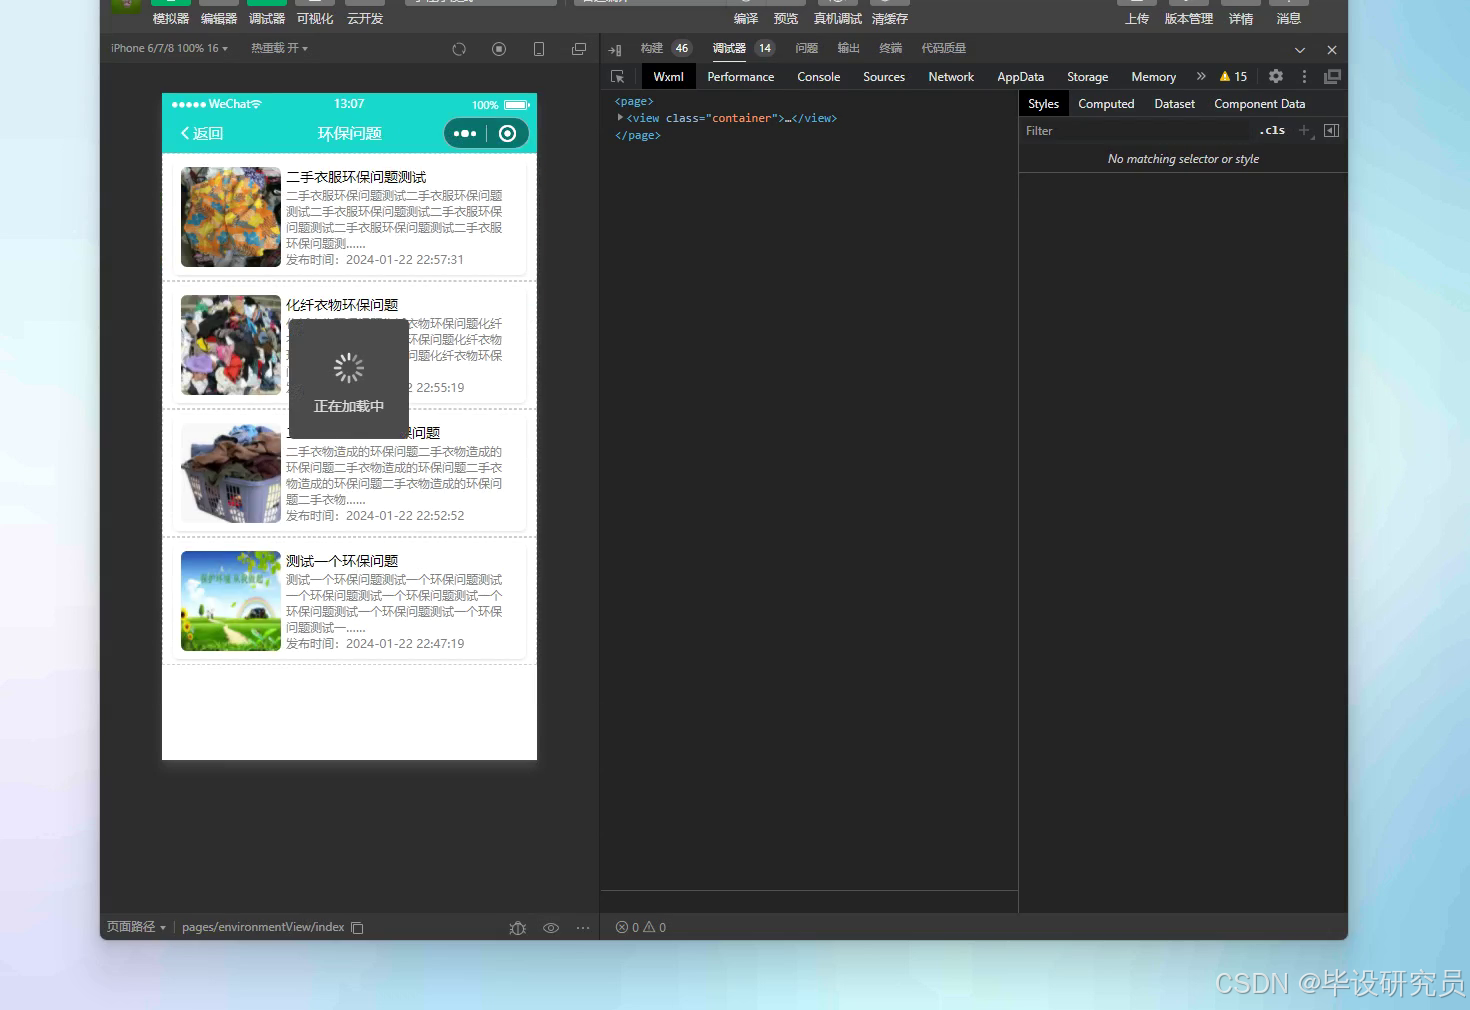Collapse the debugger panel chevron
This screenshot has width=1470, height=1010.
click(x=1300, y=49)
